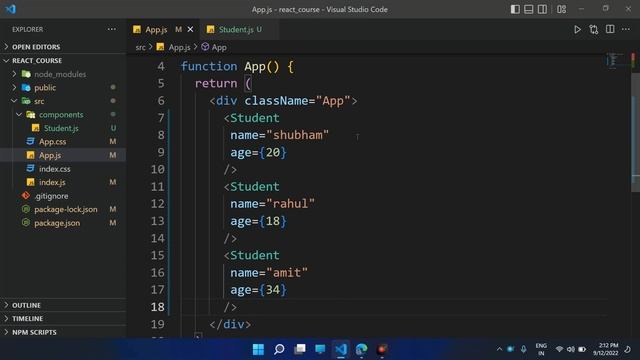
Task: Open package-lock.json file
Action: pyautogui.click(x=65, y=209)
